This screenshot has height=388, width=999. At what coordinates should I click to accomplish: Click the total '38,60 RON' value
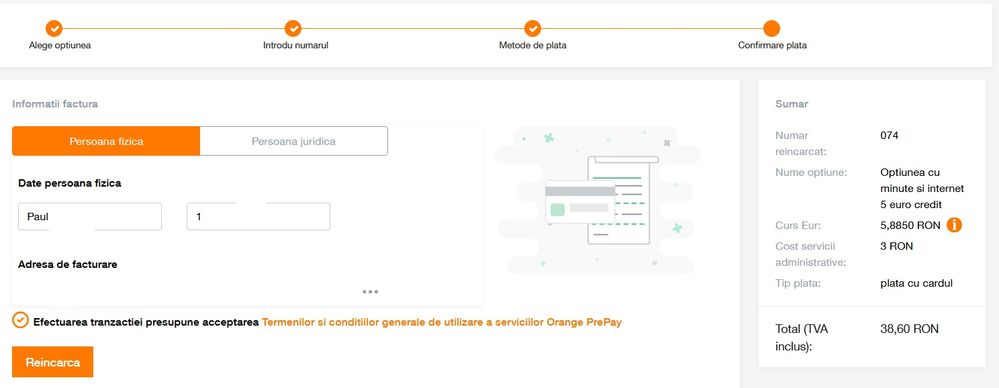(909, 329)
